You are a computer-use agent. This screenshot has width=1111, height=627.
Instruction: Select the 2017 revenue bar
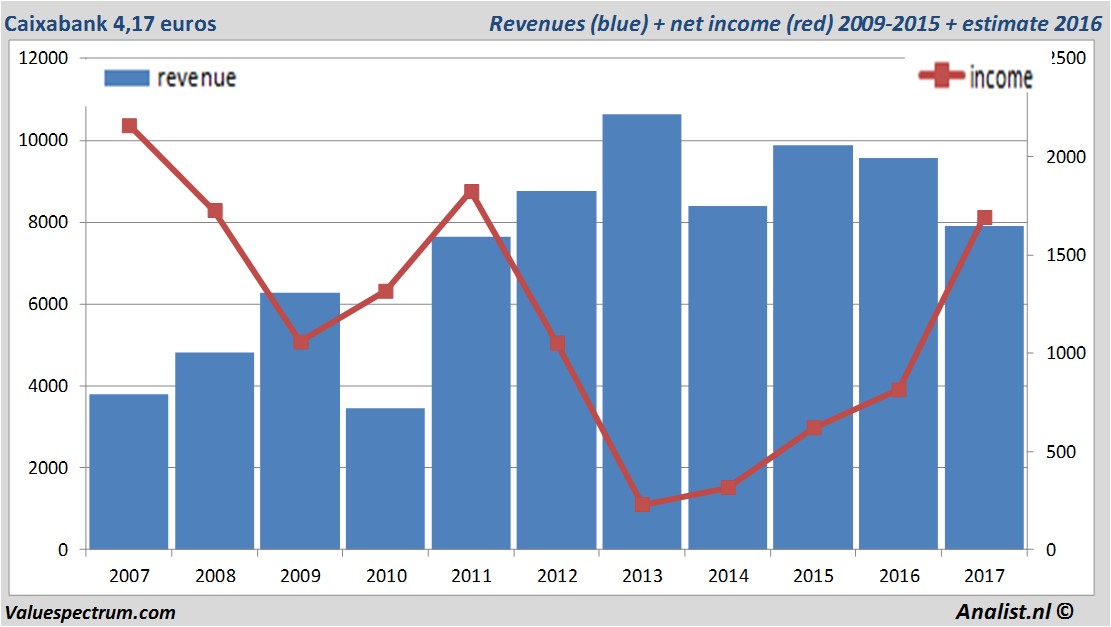[x=984, y=388]
